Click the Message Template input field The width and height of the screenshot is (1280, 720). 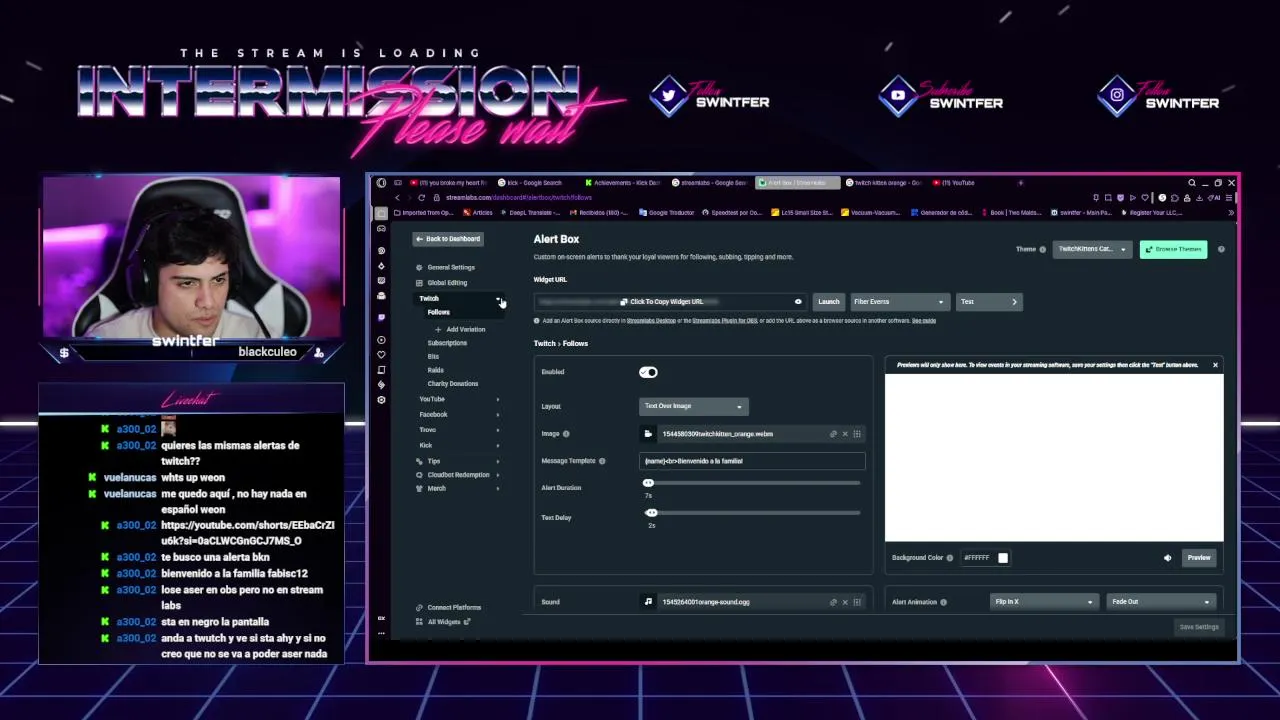tap(752, 461)
